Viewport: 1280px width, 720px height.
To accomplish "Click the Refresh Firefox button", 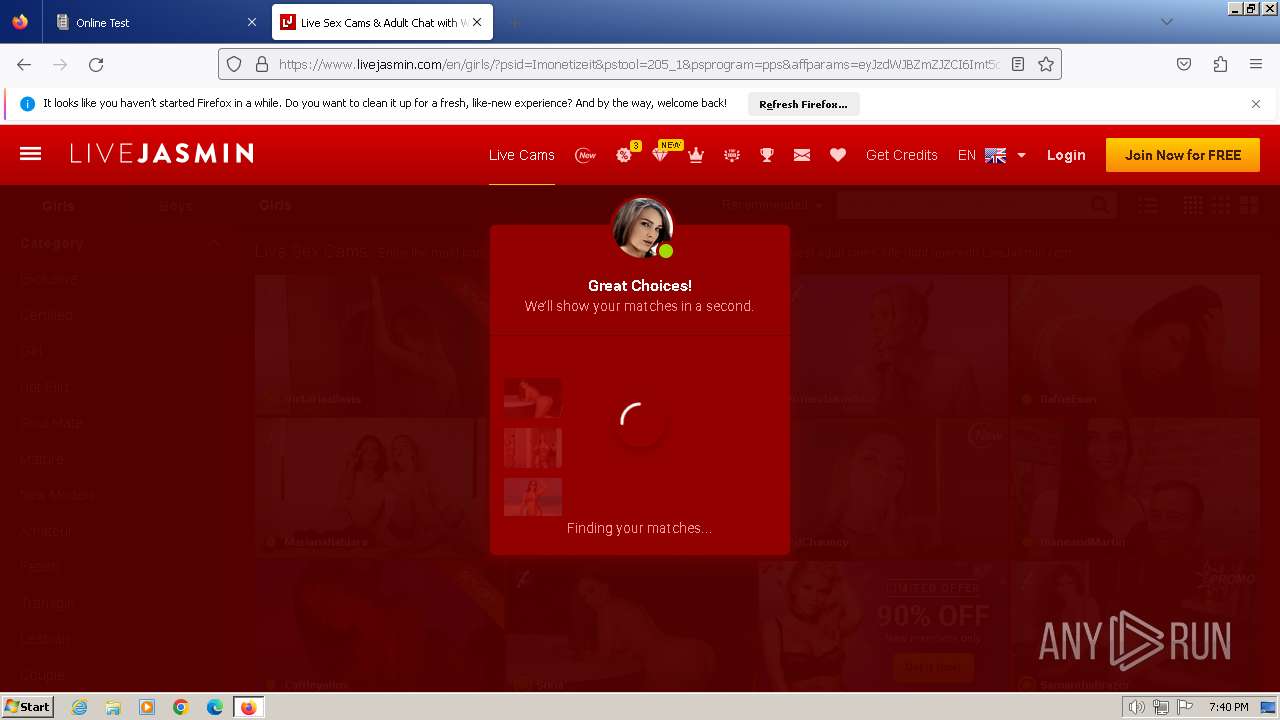I will coord(803,104).
